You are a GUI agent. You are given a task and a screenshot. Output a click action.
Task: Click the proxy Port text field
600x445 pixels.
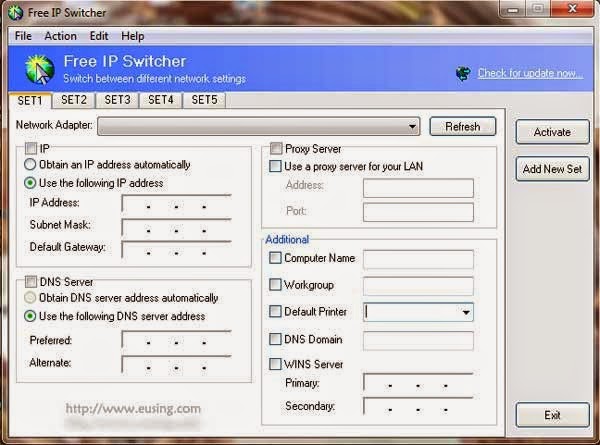tap(418, 212)
